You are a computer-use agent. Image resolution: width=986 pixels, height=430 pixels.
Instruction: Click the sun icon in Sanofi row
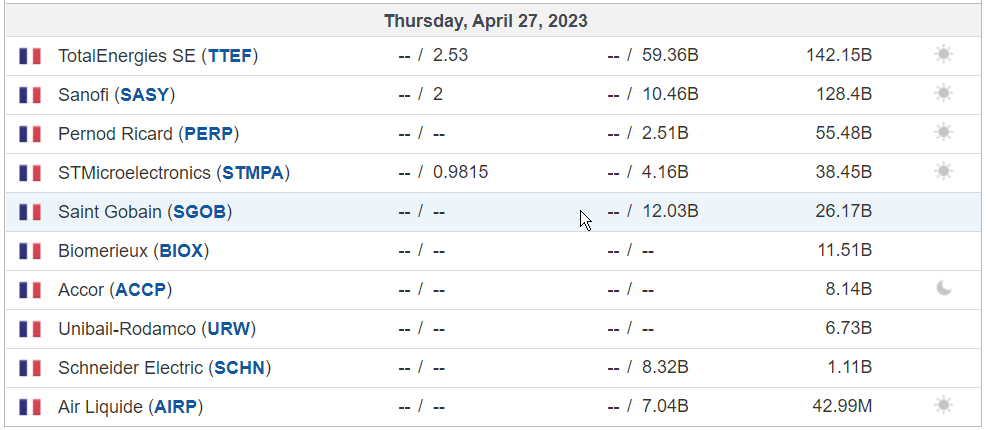point(943,94)
